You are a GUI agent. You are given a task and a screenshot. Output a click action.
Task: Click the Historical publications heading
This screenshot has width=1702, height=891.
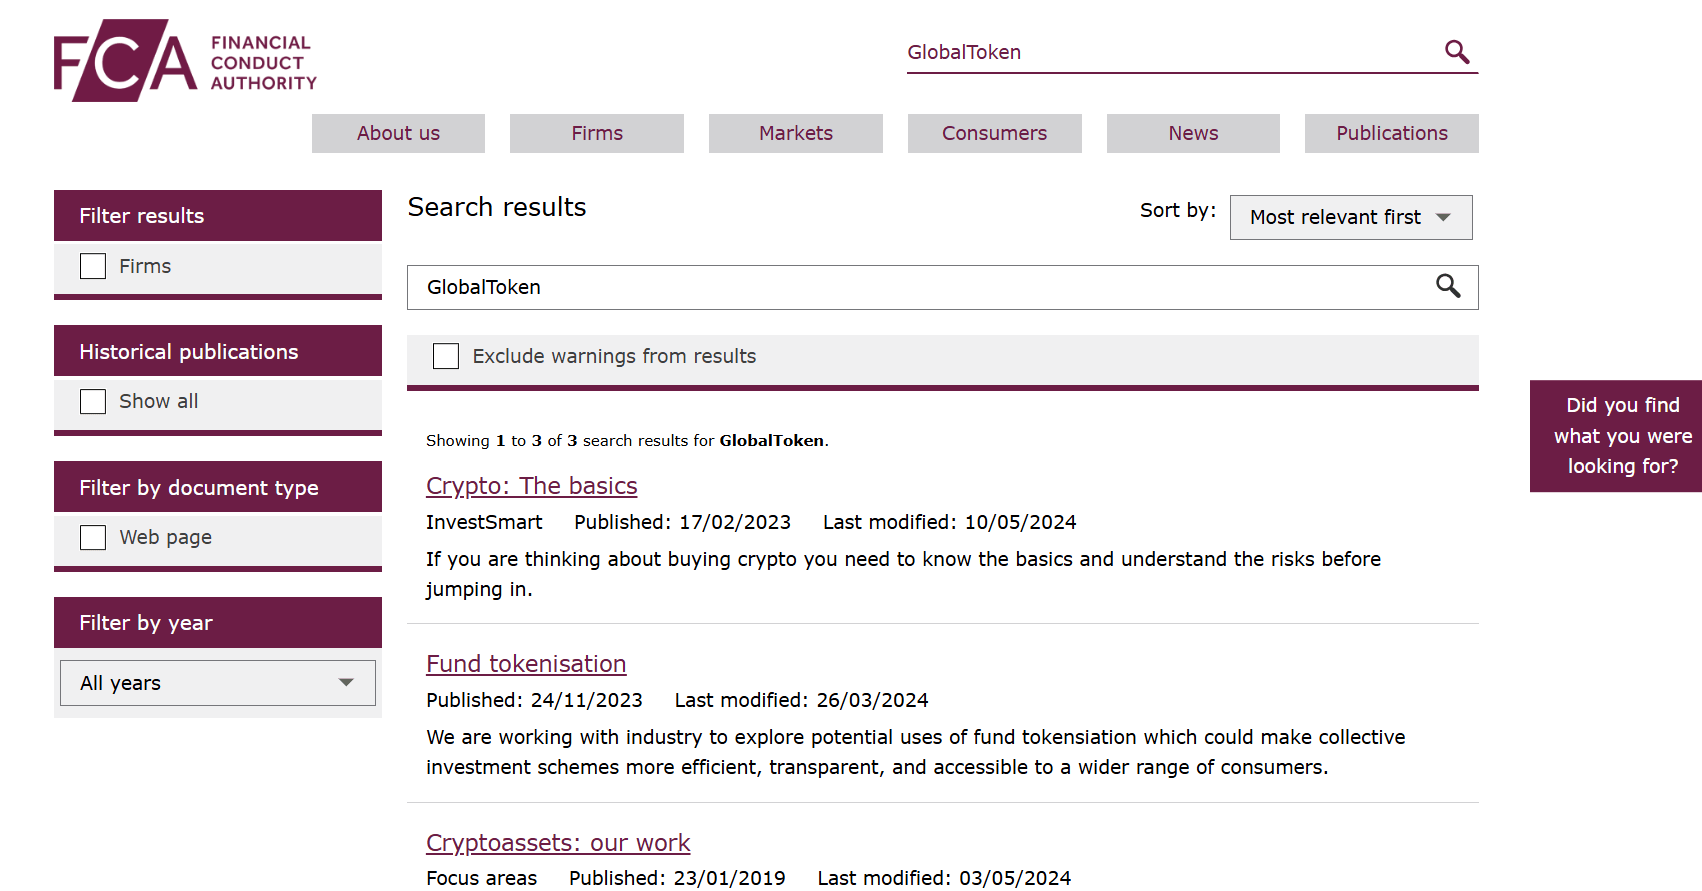pyautogui.click(x=218, y=351)
